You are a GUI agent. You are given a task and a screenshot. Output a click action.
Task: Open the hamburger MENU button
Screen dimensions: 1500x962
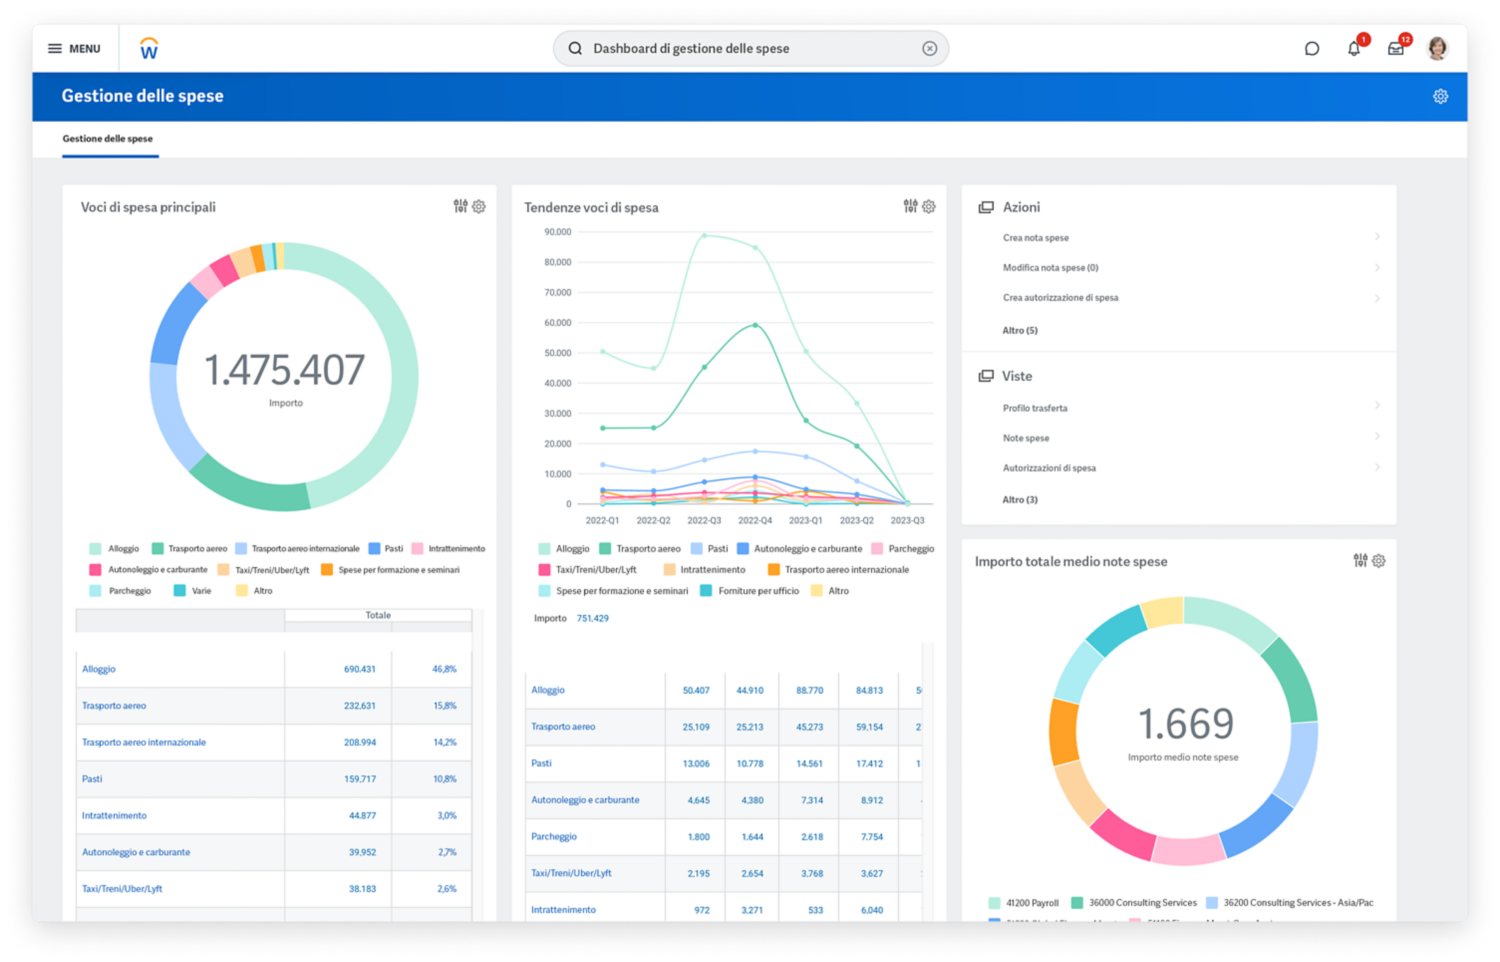tap(74, 48)
